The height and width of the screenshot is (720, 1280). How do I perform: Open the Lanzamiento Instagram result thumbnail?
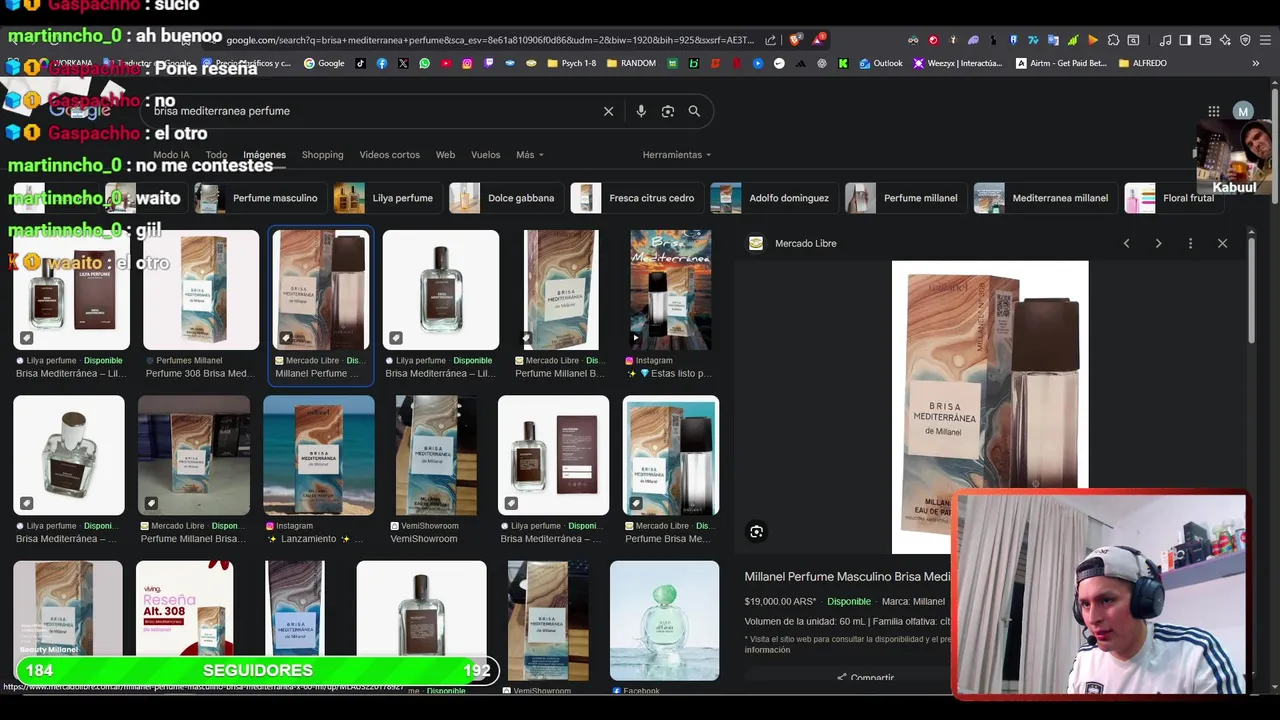(x=319, y=455)
